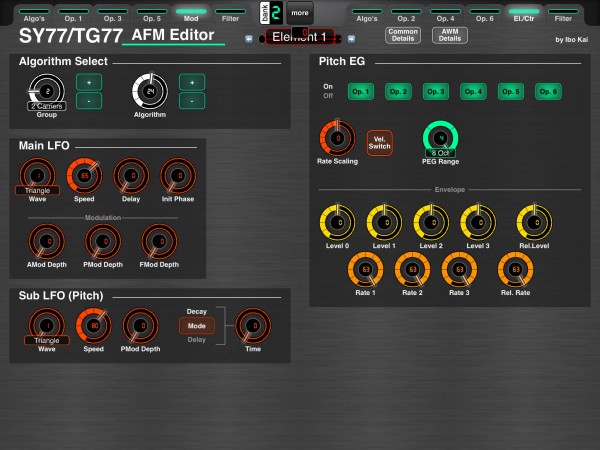Click the Init Phase knob
Viewport: 600px width, 450px height.
point(178,176)
